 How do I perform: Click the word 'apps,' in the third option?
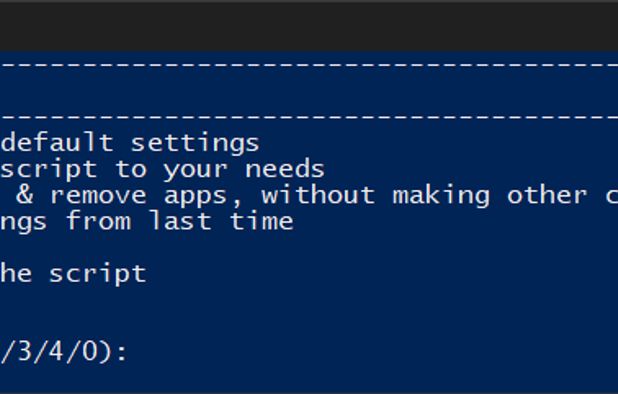[203, 197]
